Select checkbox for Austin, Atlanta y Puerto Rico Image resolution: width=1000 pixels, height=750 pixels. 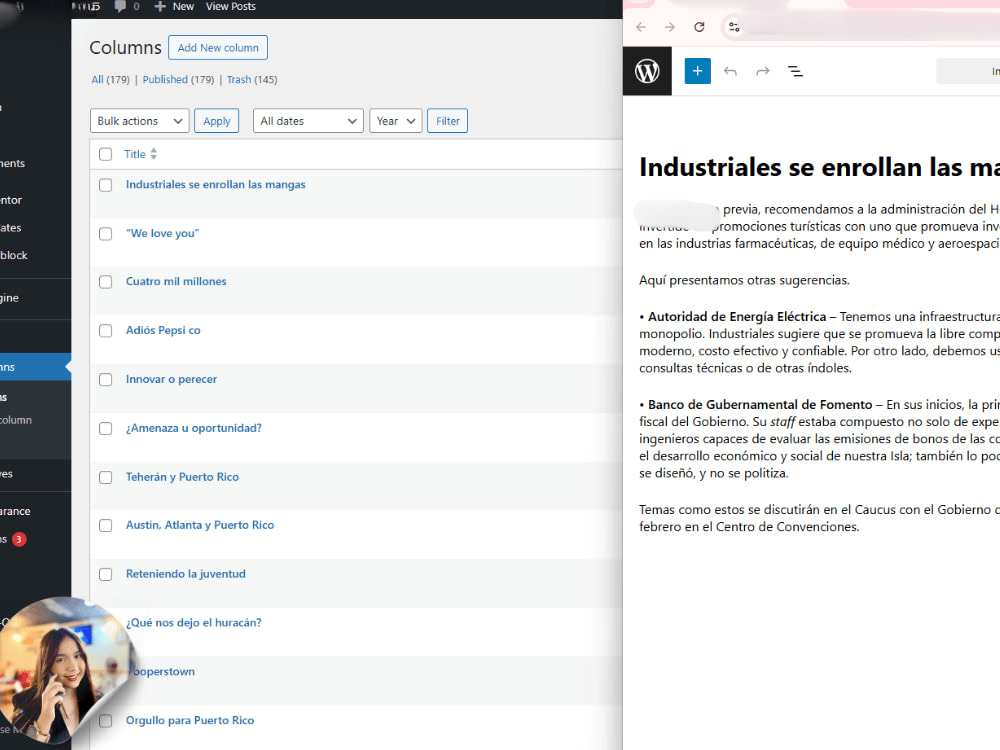[x=106, y=526]
